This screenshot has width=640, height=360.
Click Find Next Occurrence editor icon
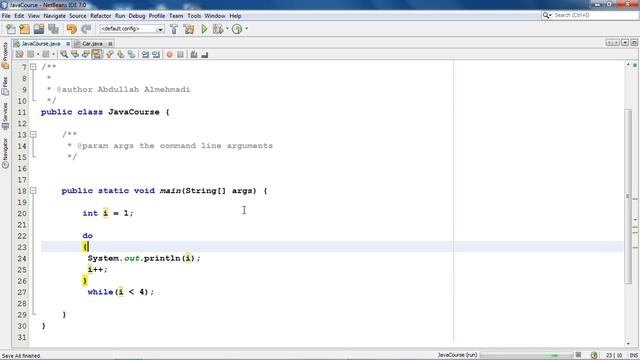pyautogui.click(x=86, y=54)
